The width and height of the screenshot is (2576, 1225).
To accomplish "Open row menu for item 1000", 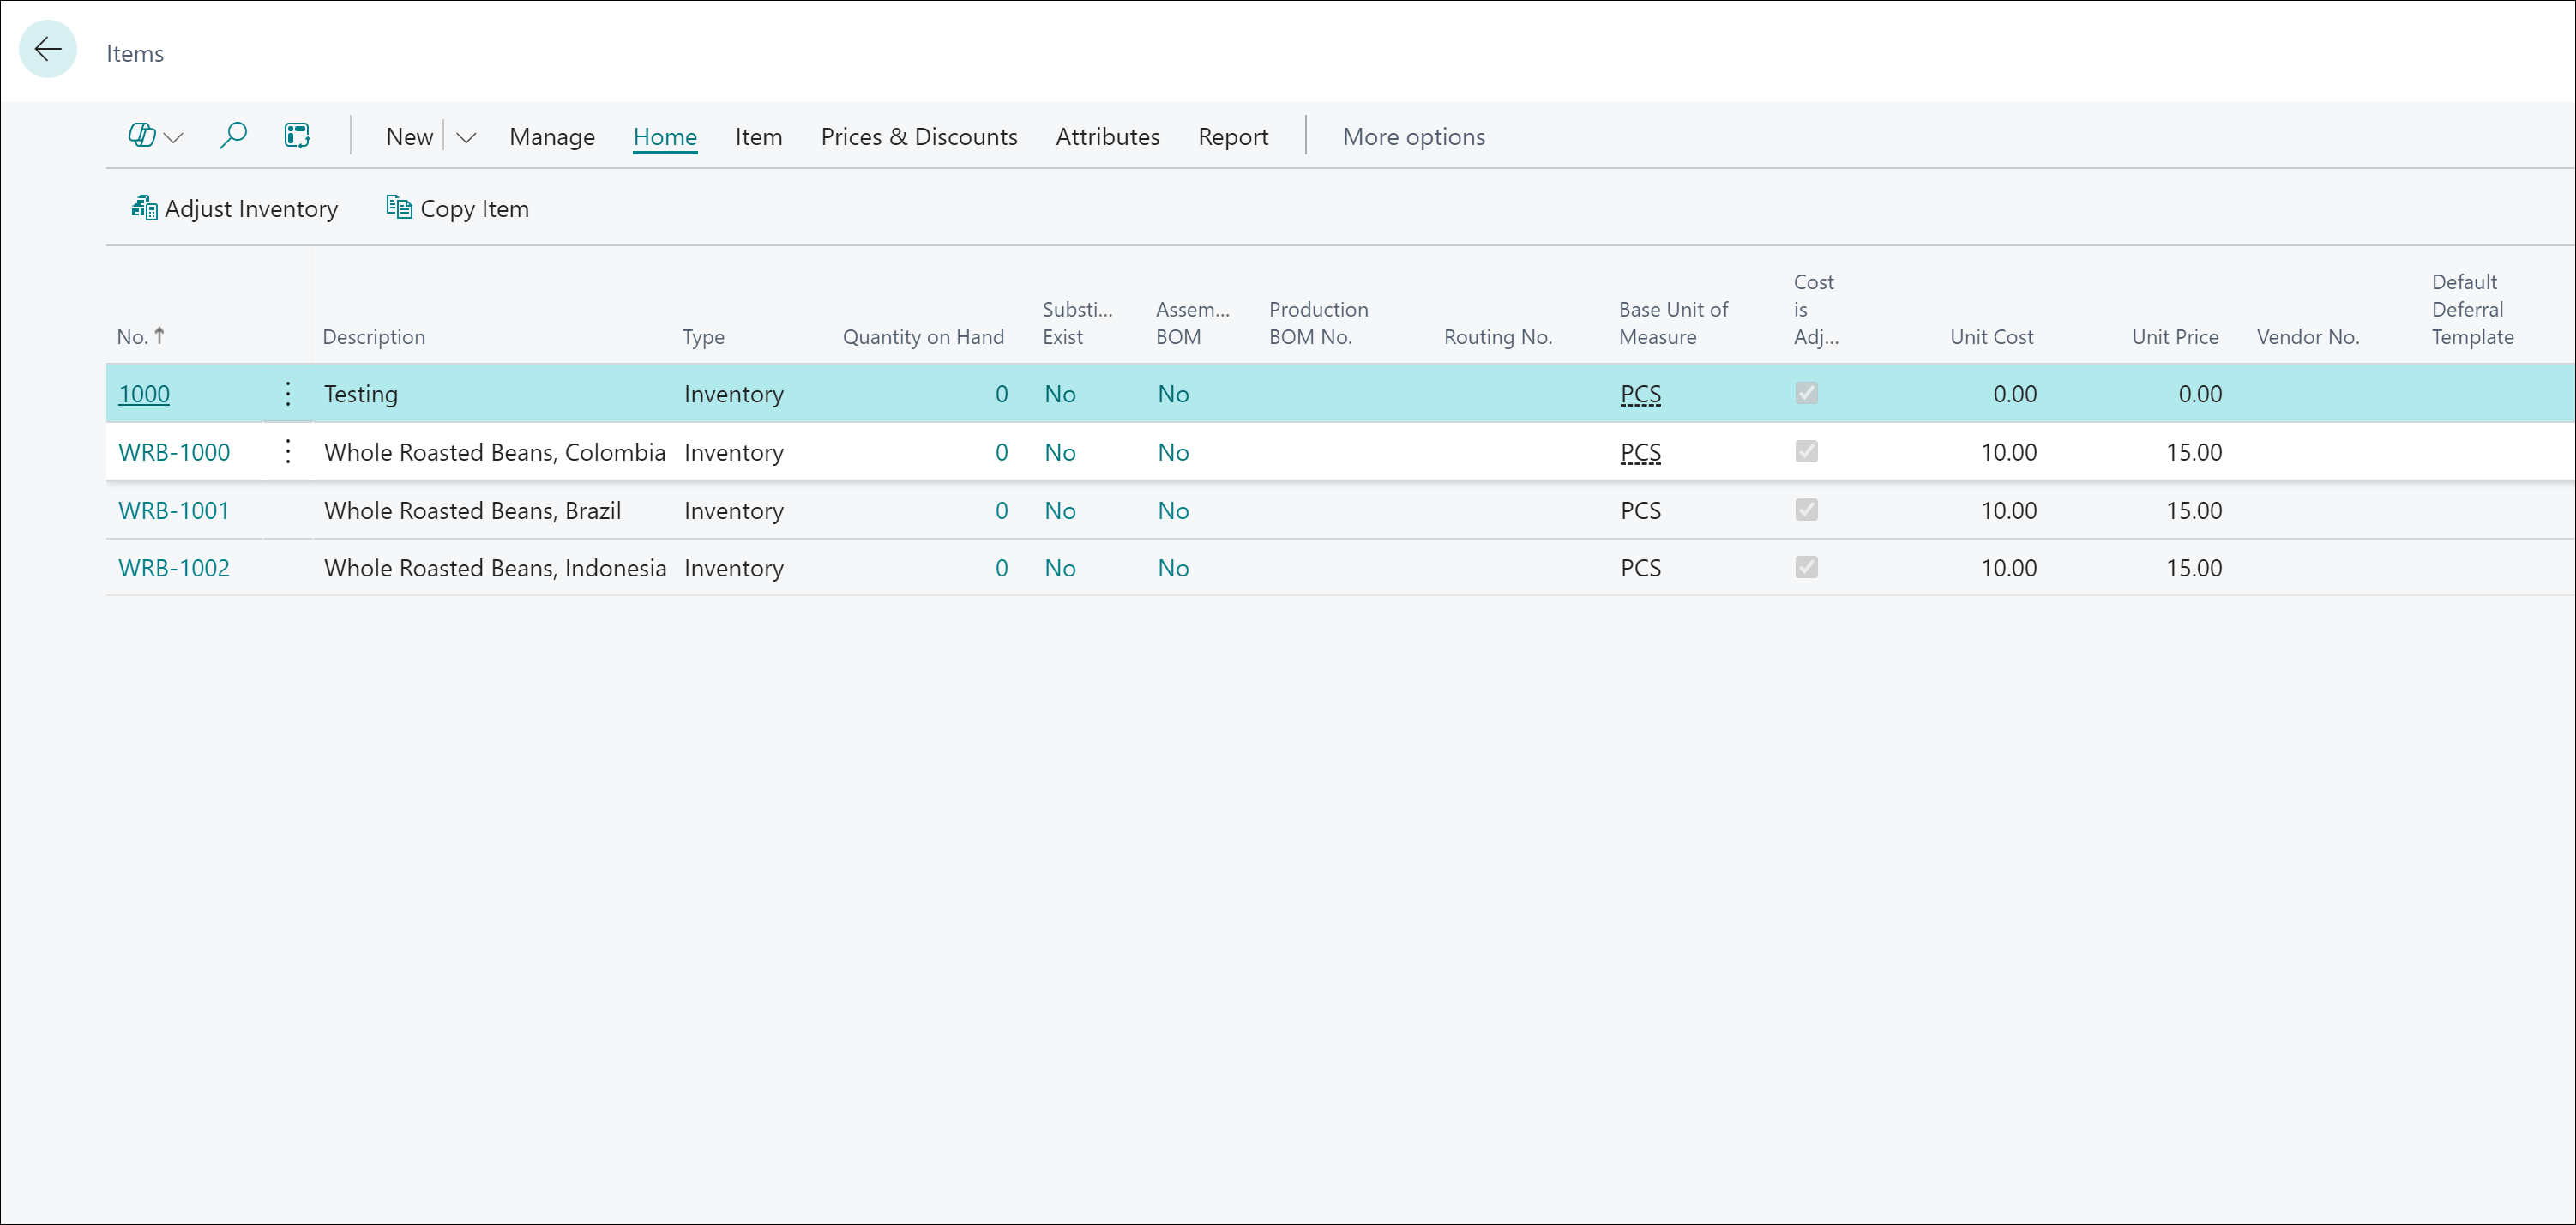I will [x=288, y=393].
